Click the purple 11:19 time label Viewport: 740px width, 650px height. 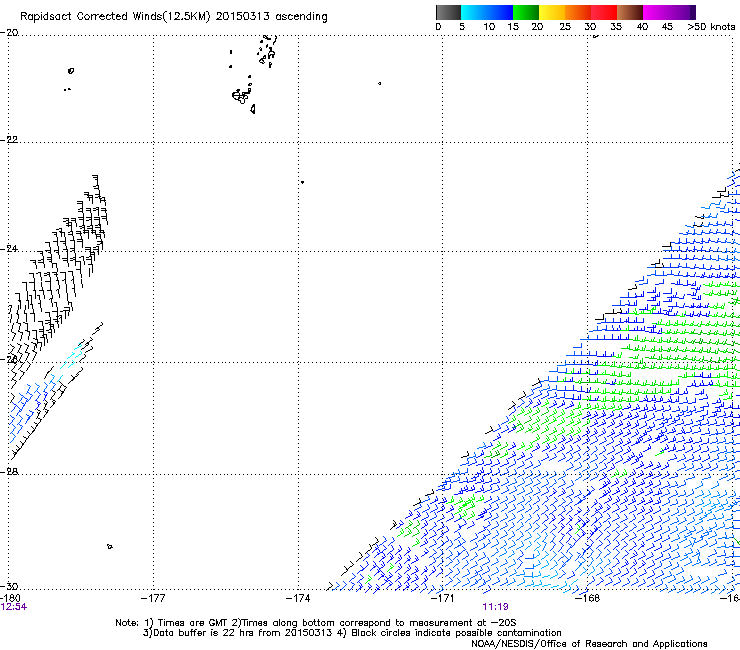tap(495, 607)
